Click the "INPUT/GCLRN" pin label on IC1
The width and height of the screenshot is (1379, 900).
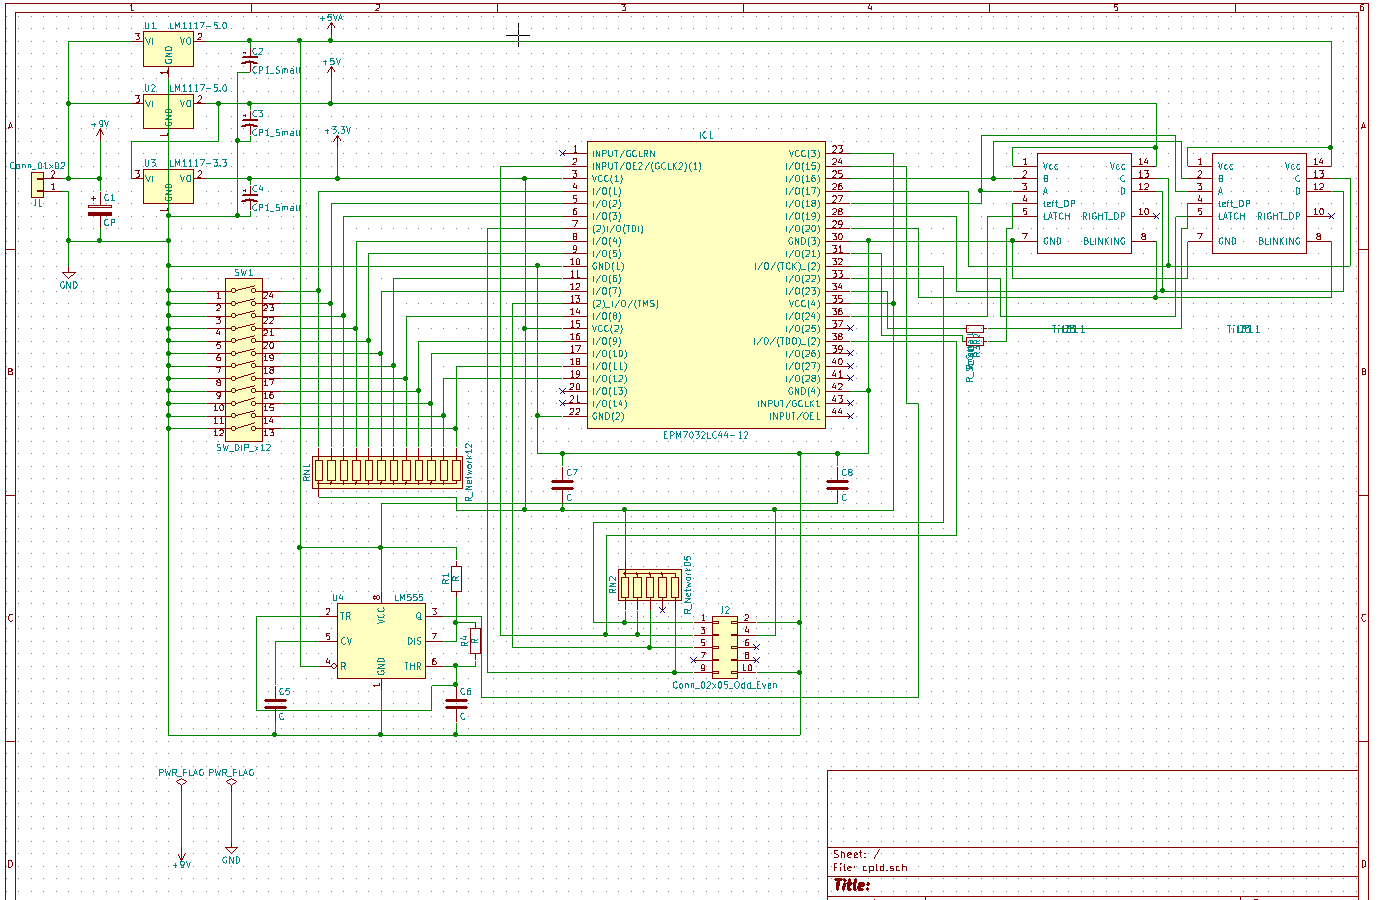pos(624,154)
